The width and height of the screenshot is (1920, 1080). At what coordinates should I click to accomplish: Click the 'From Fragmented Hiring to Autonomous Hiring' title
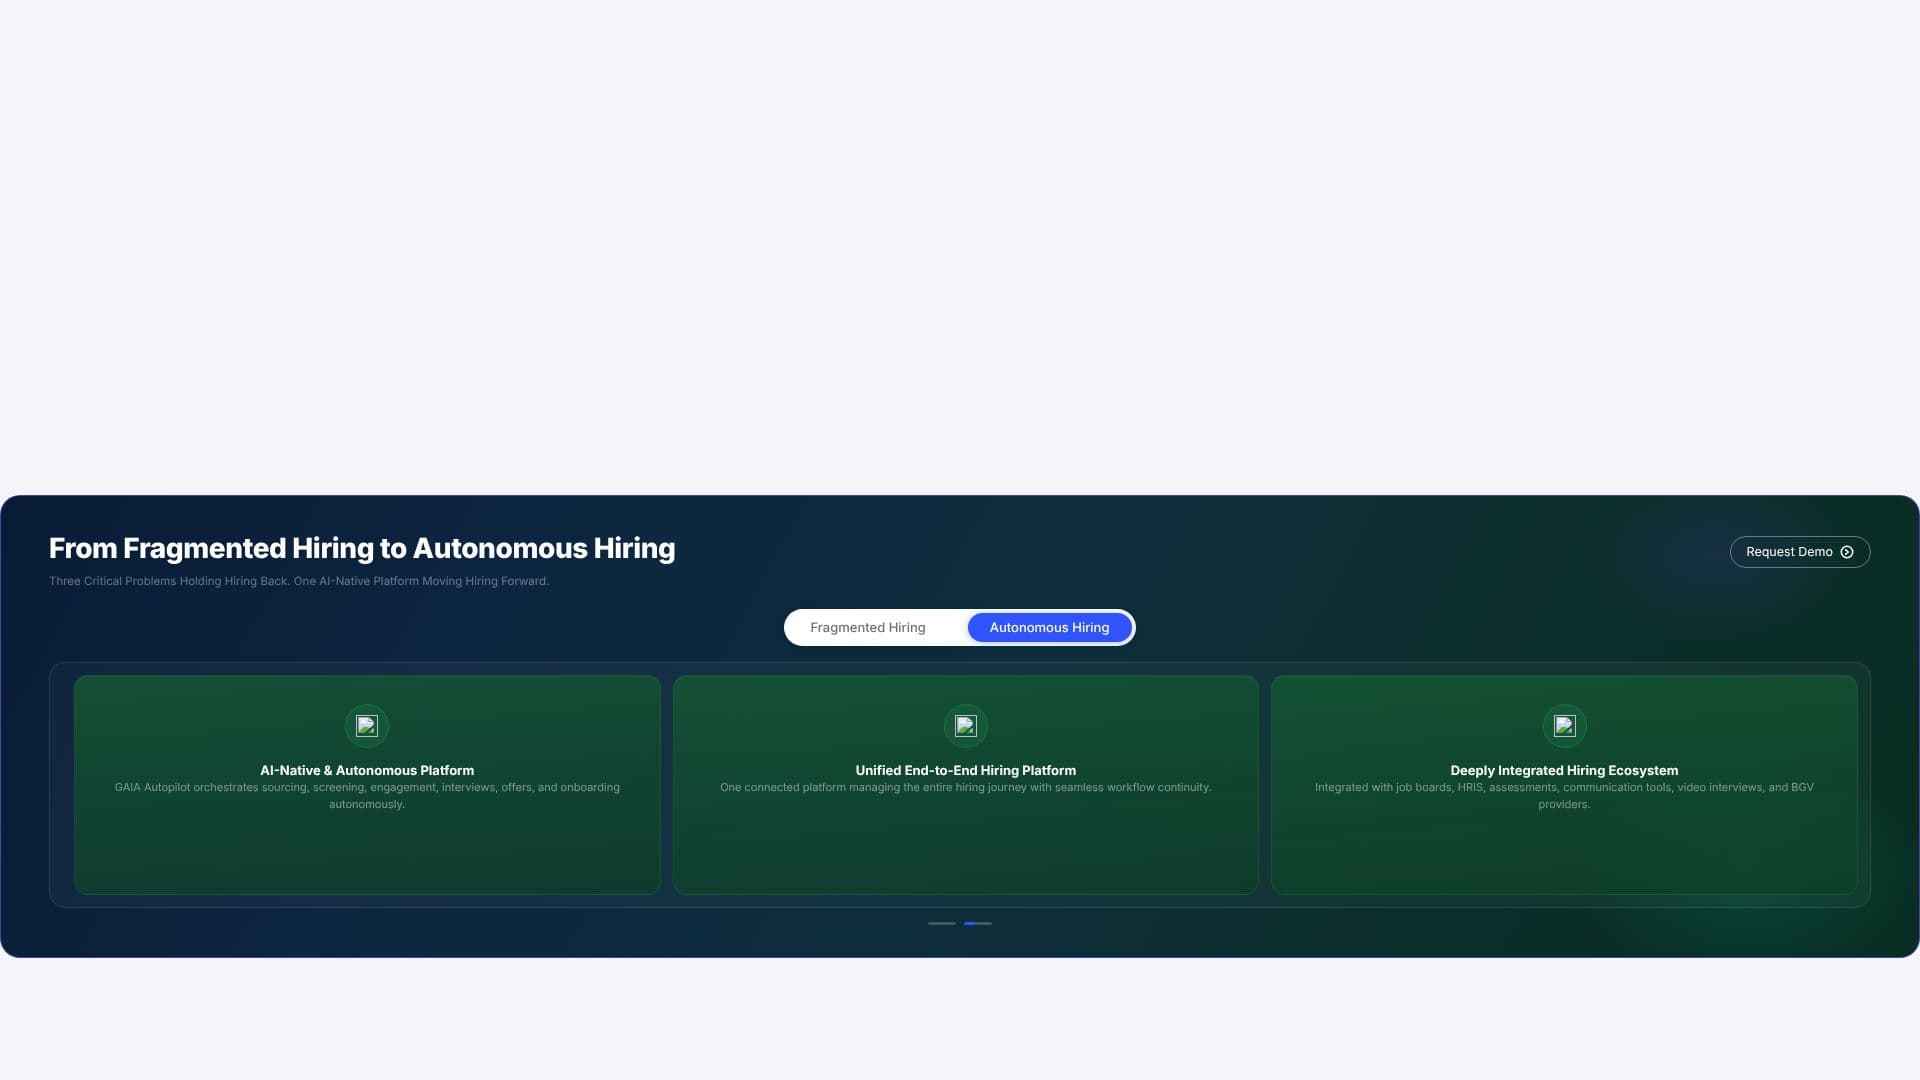click(362, 549)
